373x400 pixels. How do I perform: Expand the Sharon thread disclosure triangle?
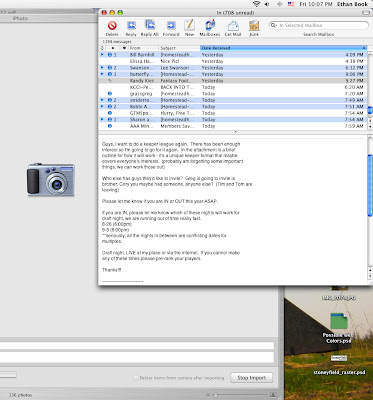(x=102, y=119)
